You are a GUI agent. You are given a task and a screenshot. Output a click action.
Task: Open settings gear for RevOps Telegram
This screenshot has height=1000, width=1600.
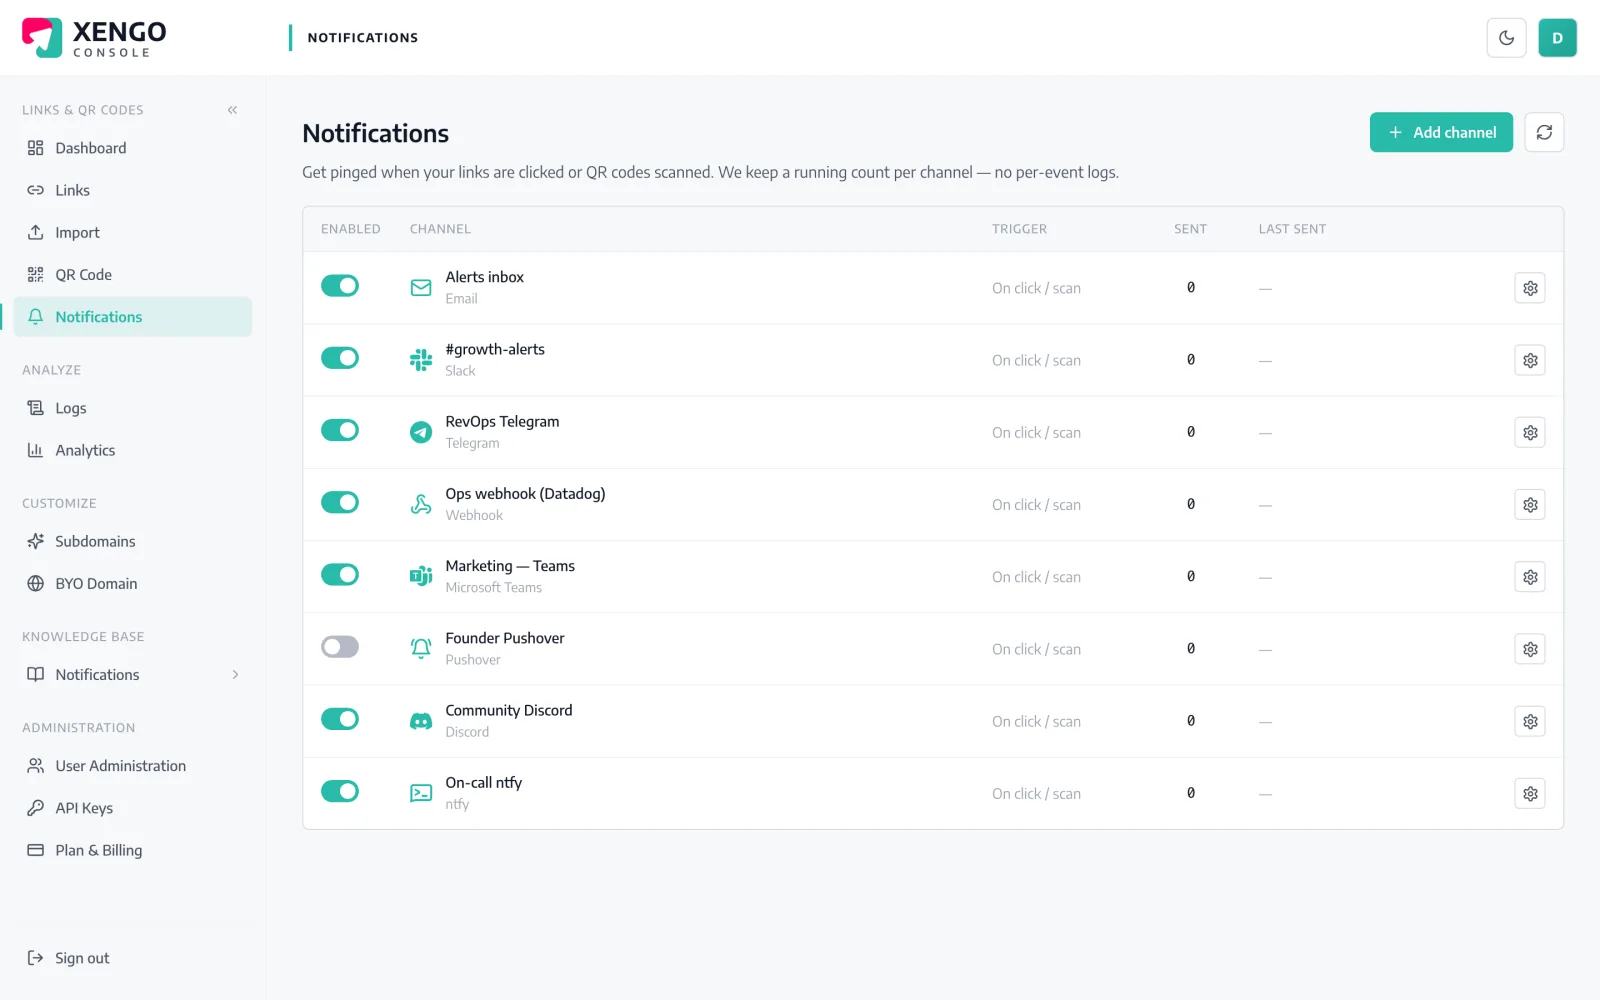(1530, 432)
